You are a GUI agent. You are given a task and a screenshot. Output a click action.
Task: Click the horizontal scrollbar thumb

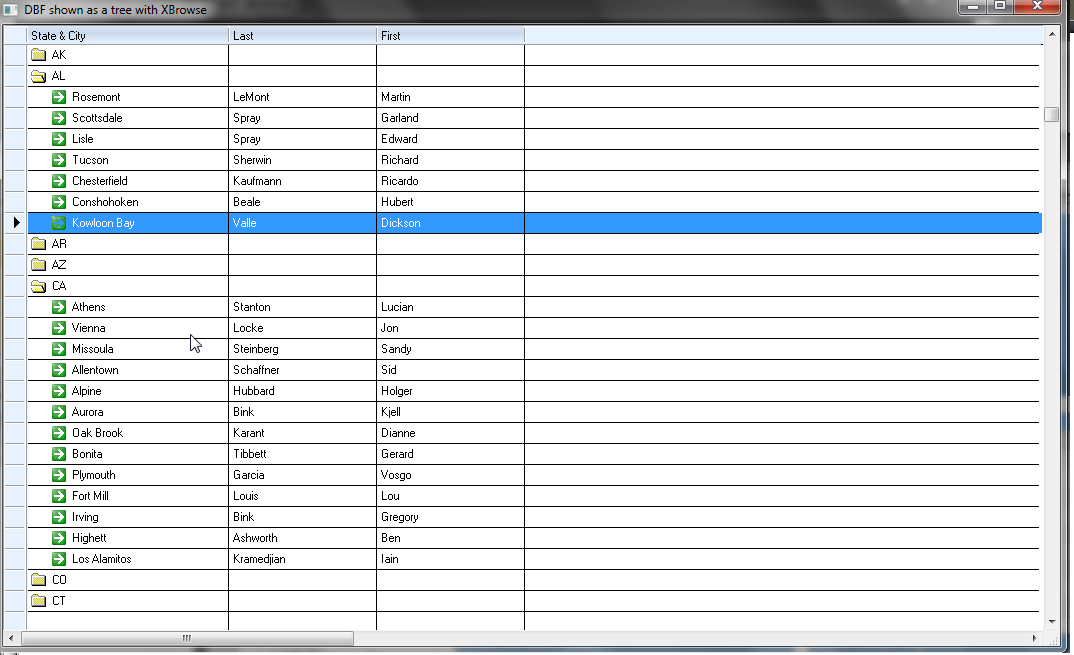187,639
